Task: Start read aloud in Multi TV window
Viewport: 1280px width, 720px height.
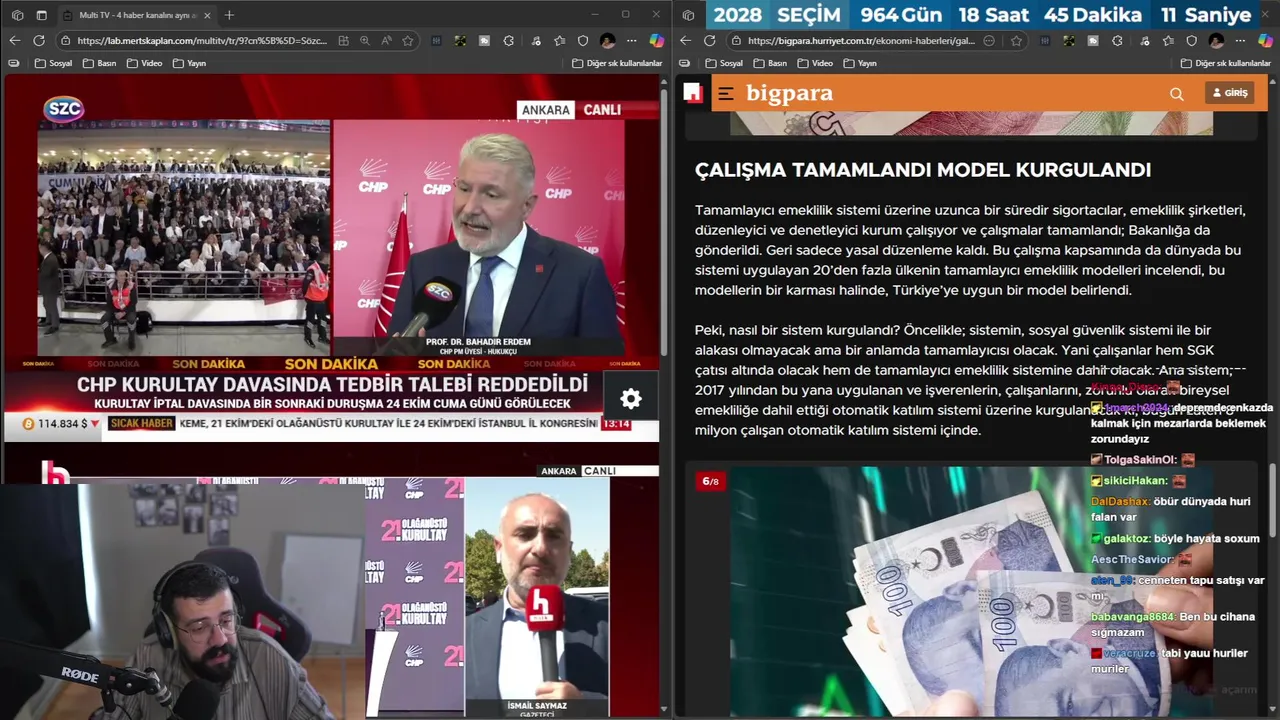Action: [386, 41]
